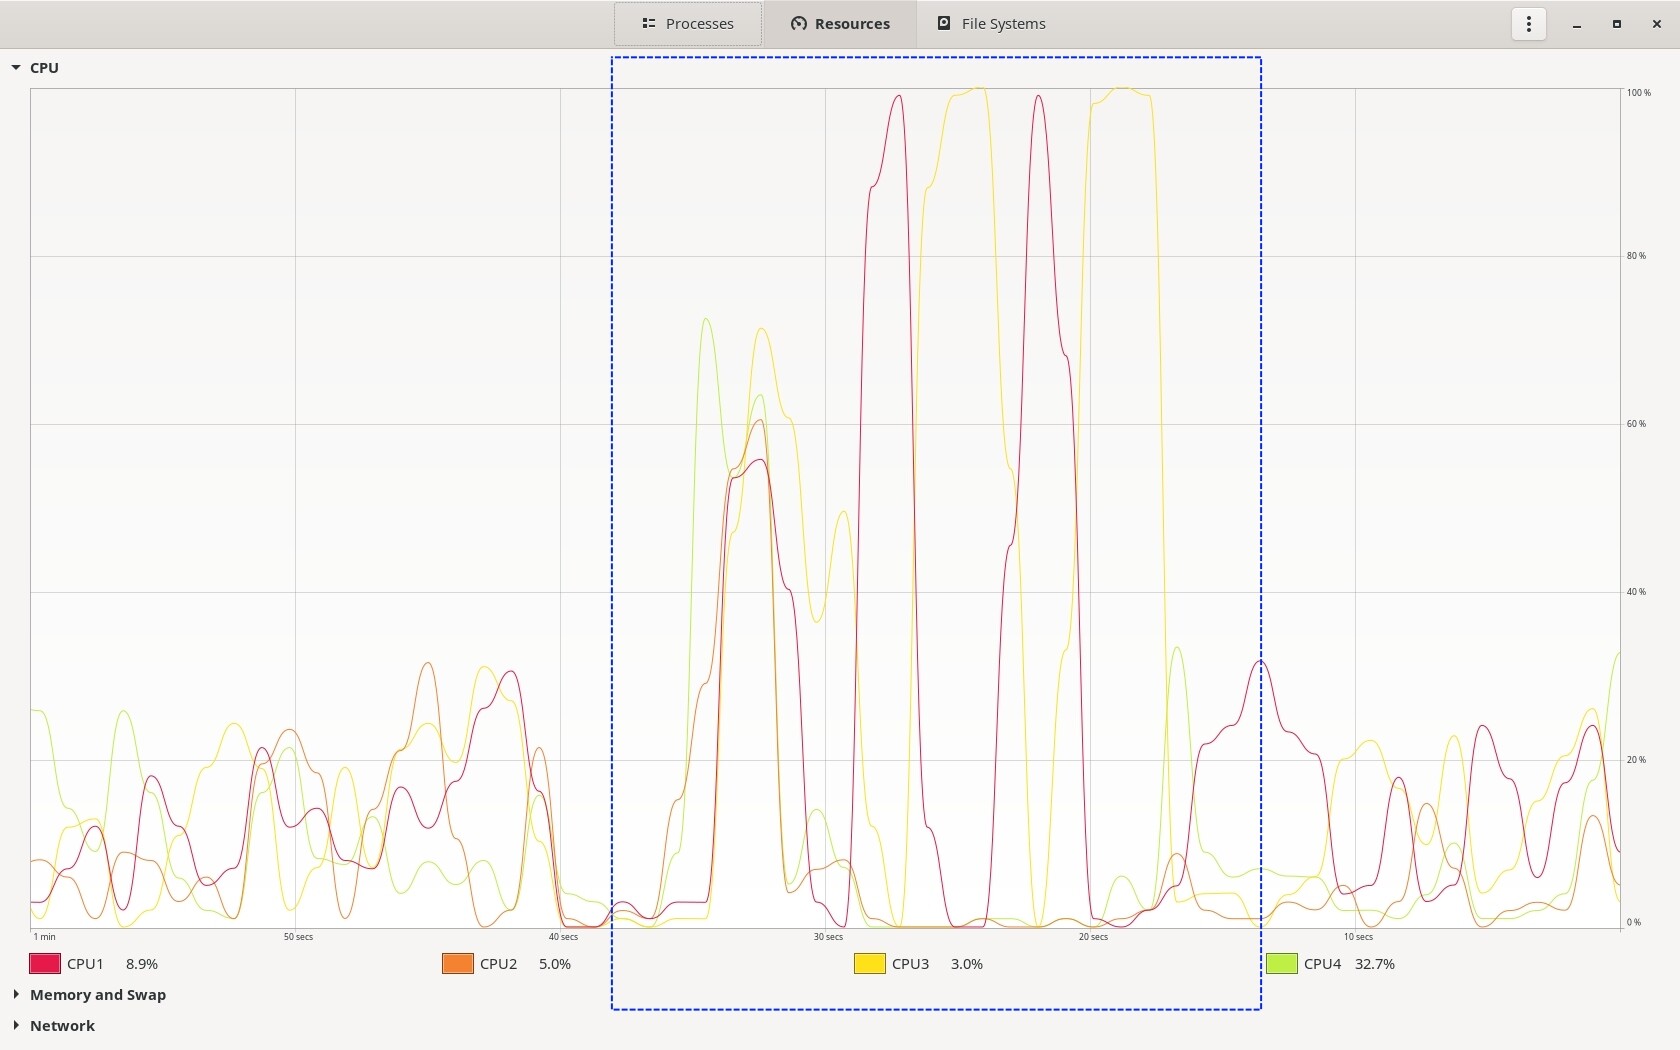Click the '30 secs' time axis label
The width and height of the screenshot is (1680, 1050).
click(828, 937)
